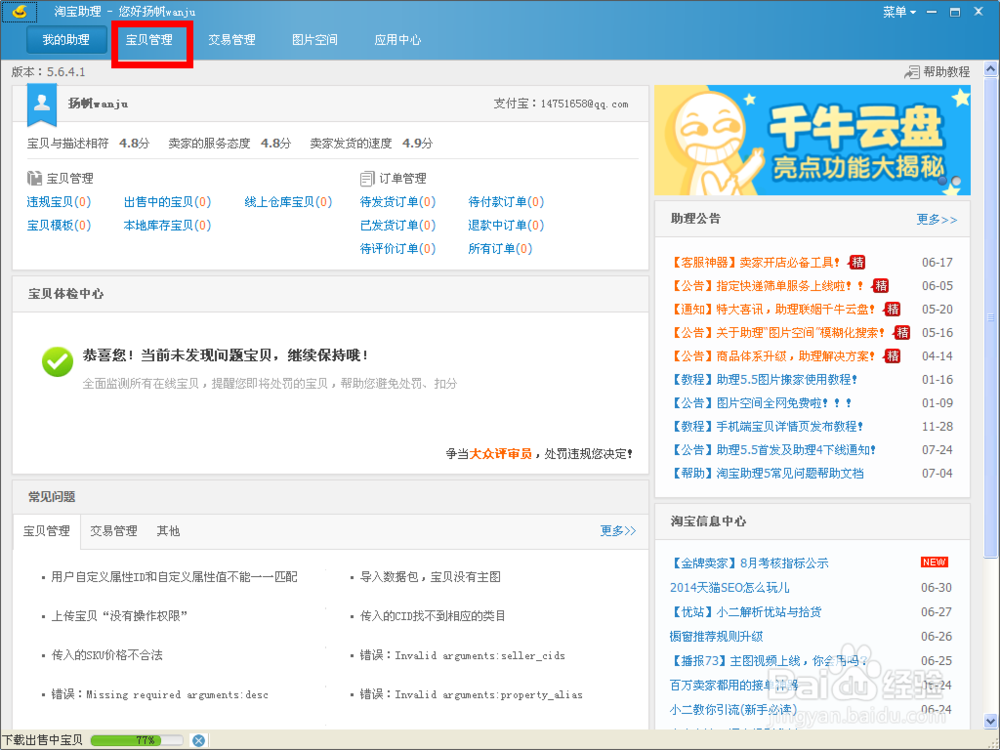Open FAQ 导入数据包，宝贝没有主图
The height and width of the screenshot is (750, 1000).
(x=430, y=577)
